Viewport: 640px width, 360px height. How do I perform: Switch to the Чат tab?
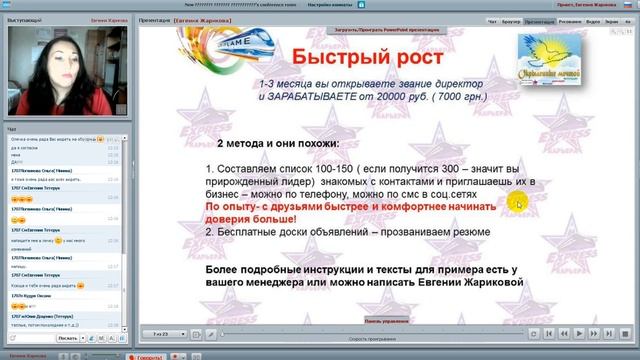493,22
